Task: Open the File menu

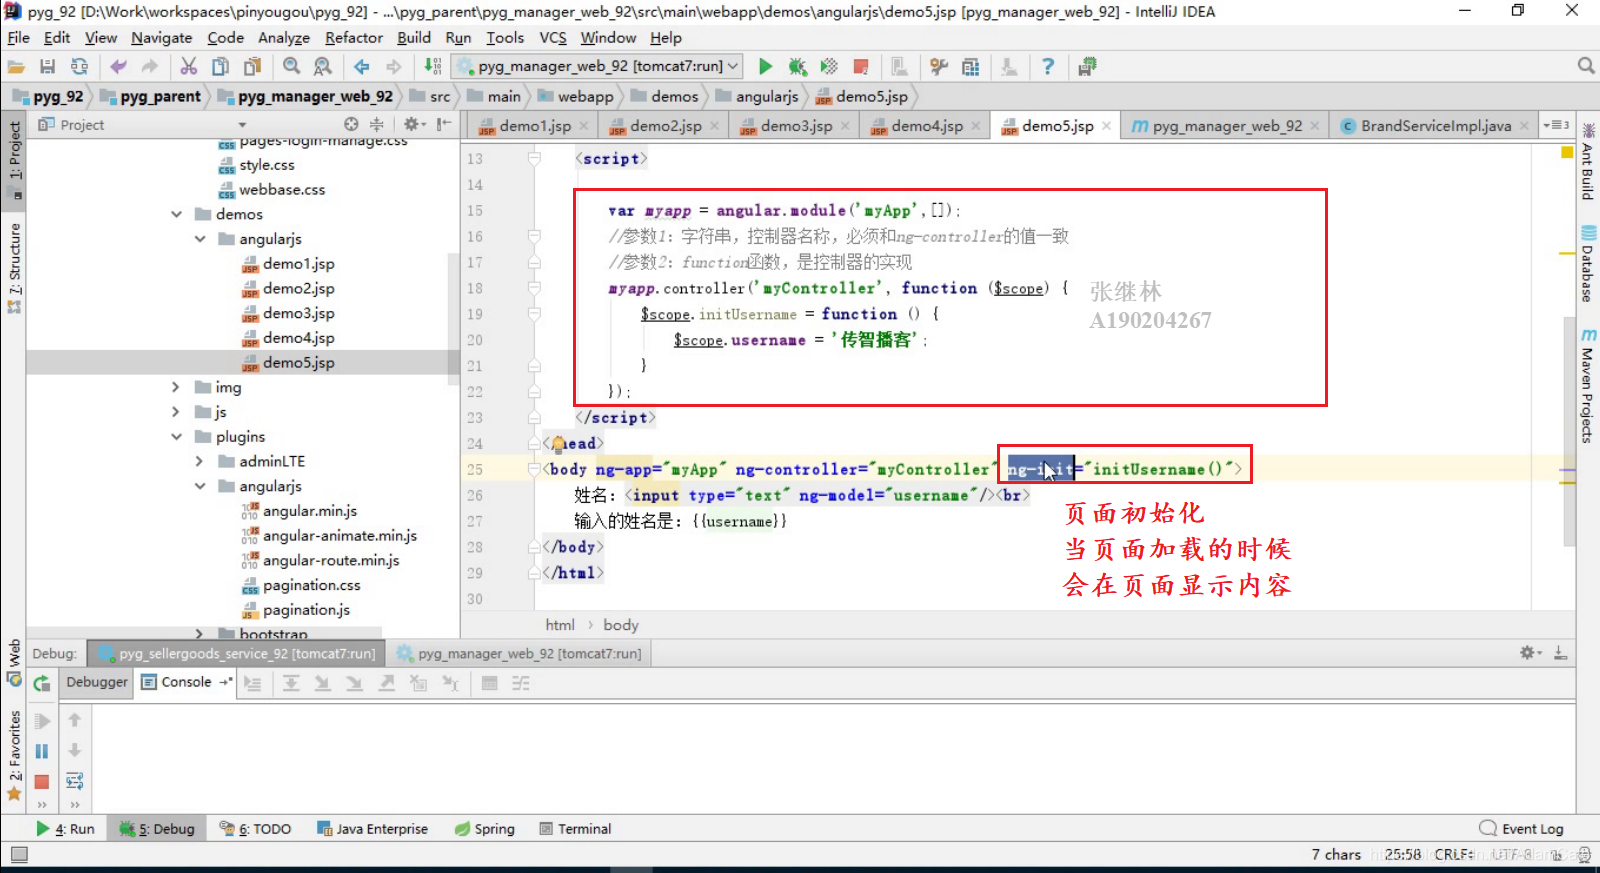Action: click(x=18, y=37)
